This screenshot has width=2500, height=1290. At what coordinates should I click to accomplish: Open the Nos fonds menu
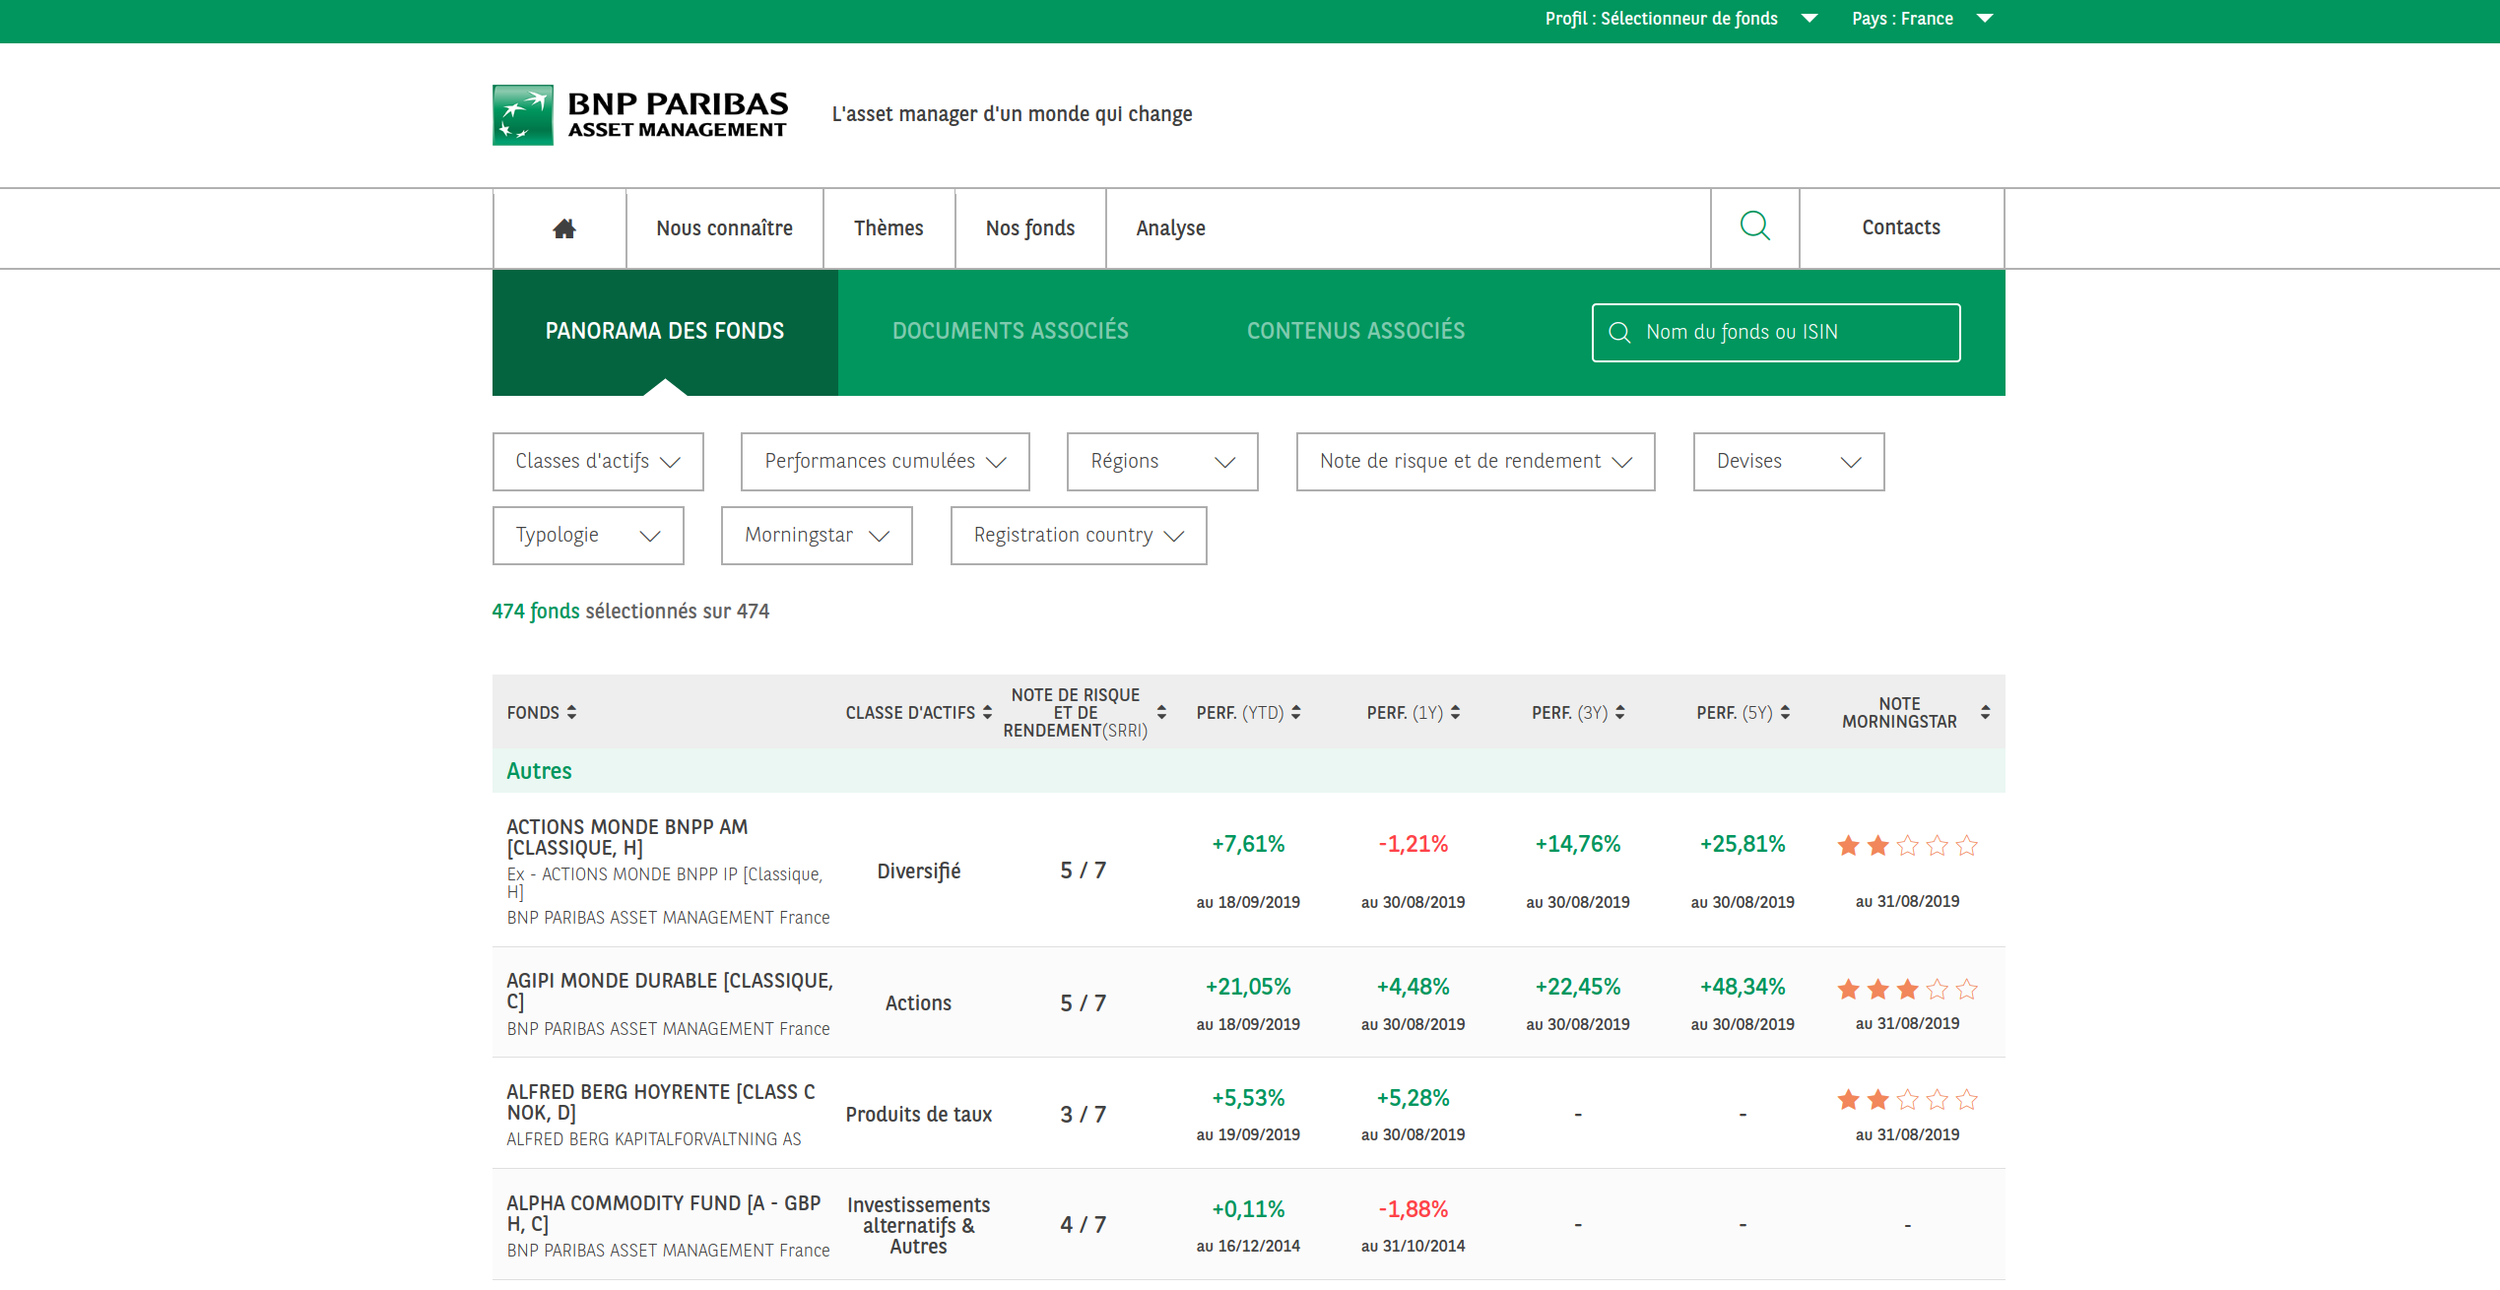tap(1029, 228)
